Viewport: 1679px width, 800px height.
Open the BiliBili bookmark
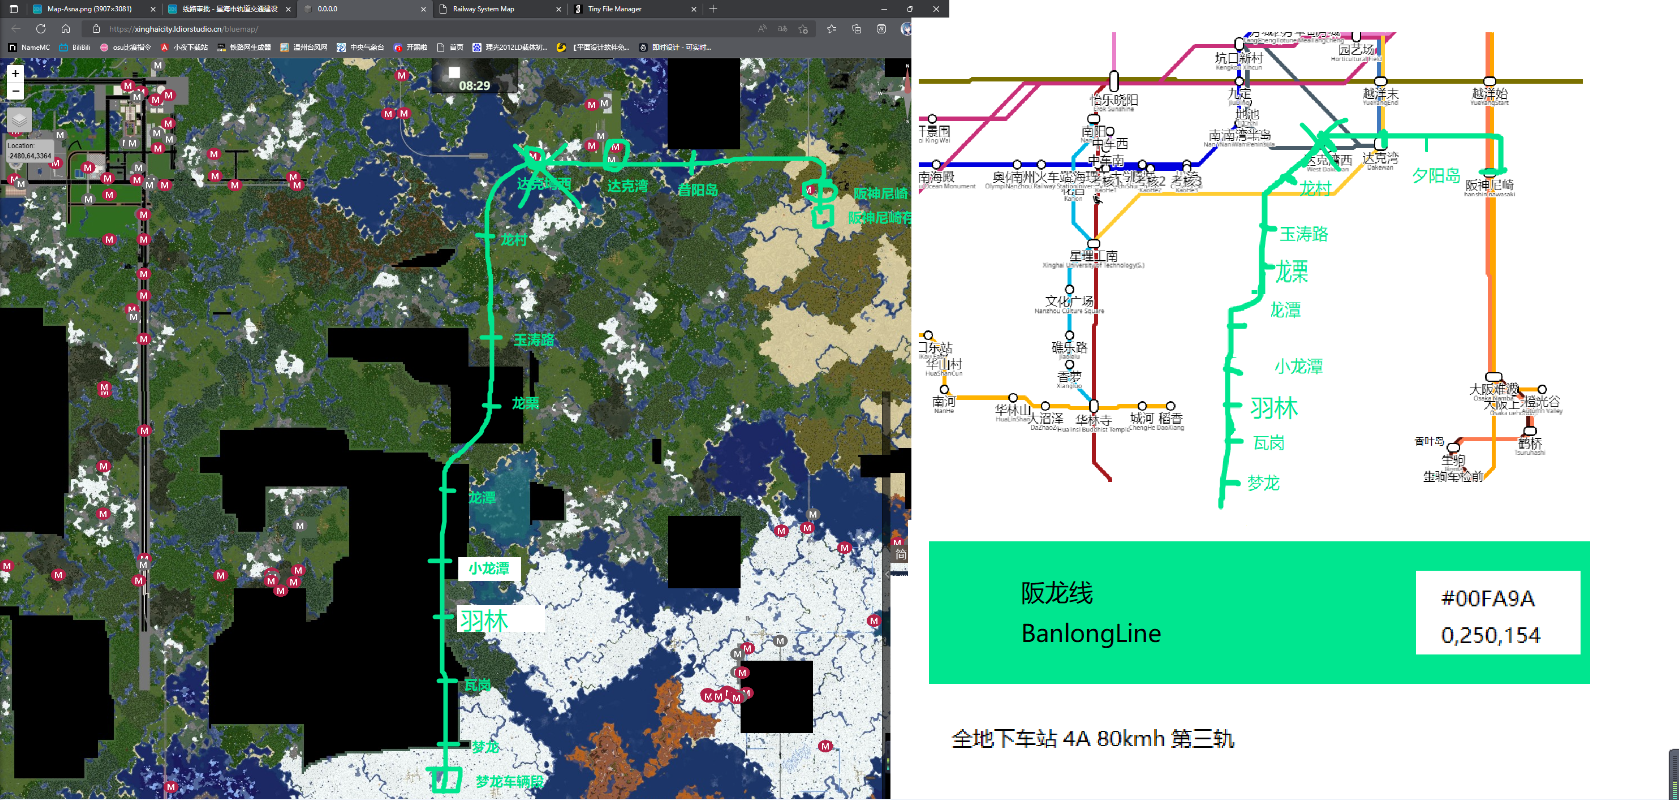(76, 47)
